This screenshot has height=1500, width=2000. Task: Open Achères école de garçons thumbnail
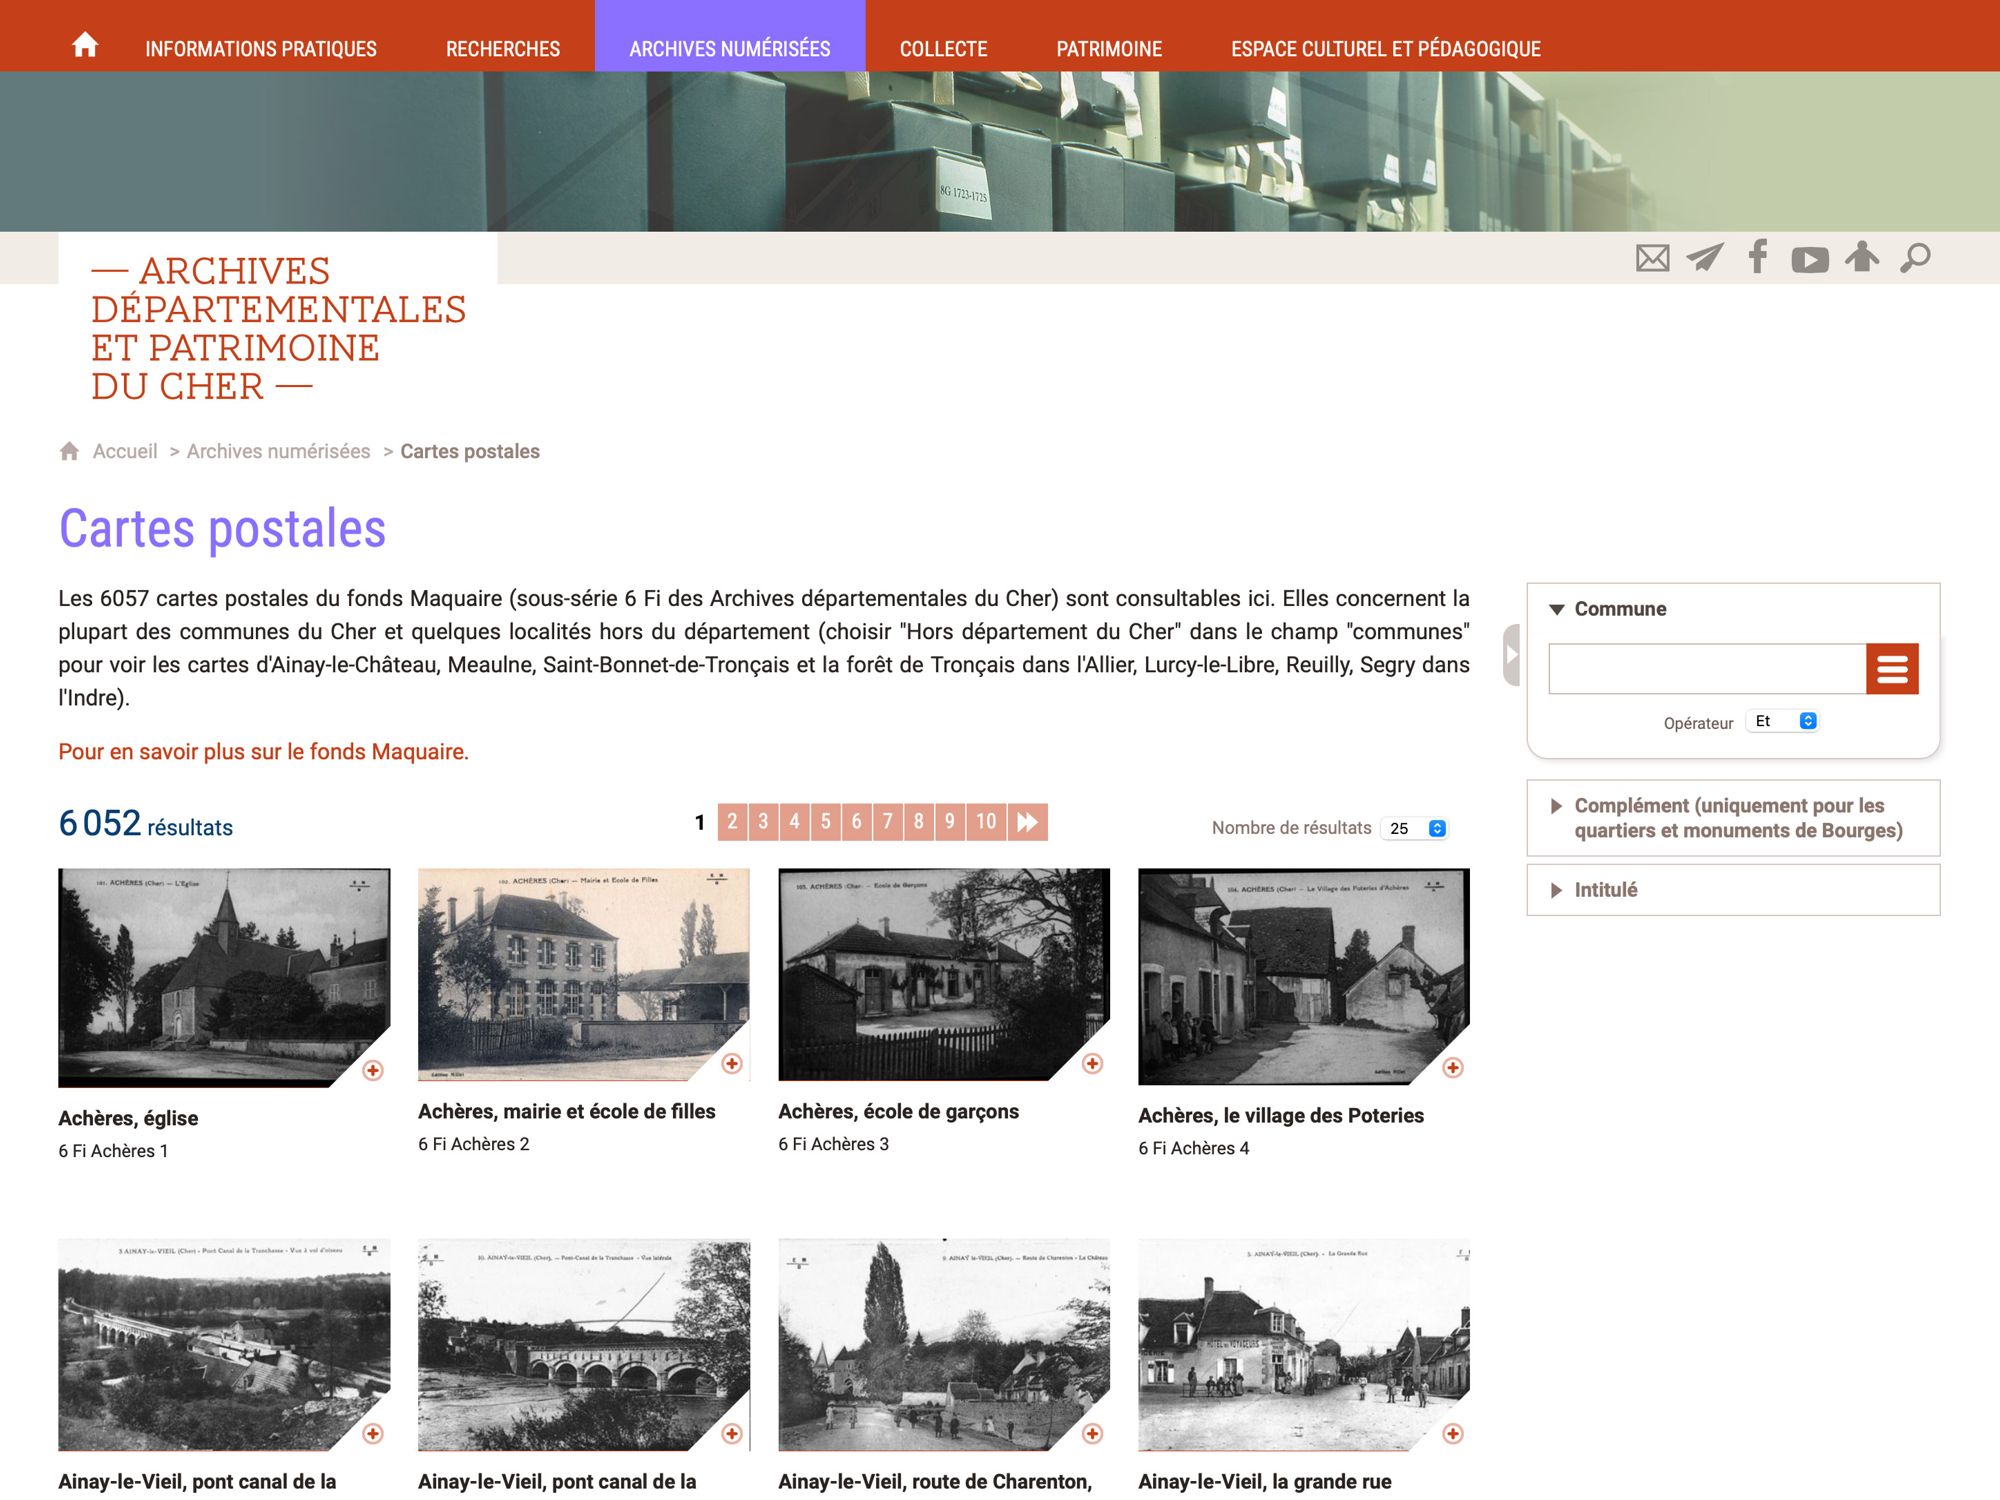(x=943, y=975)
